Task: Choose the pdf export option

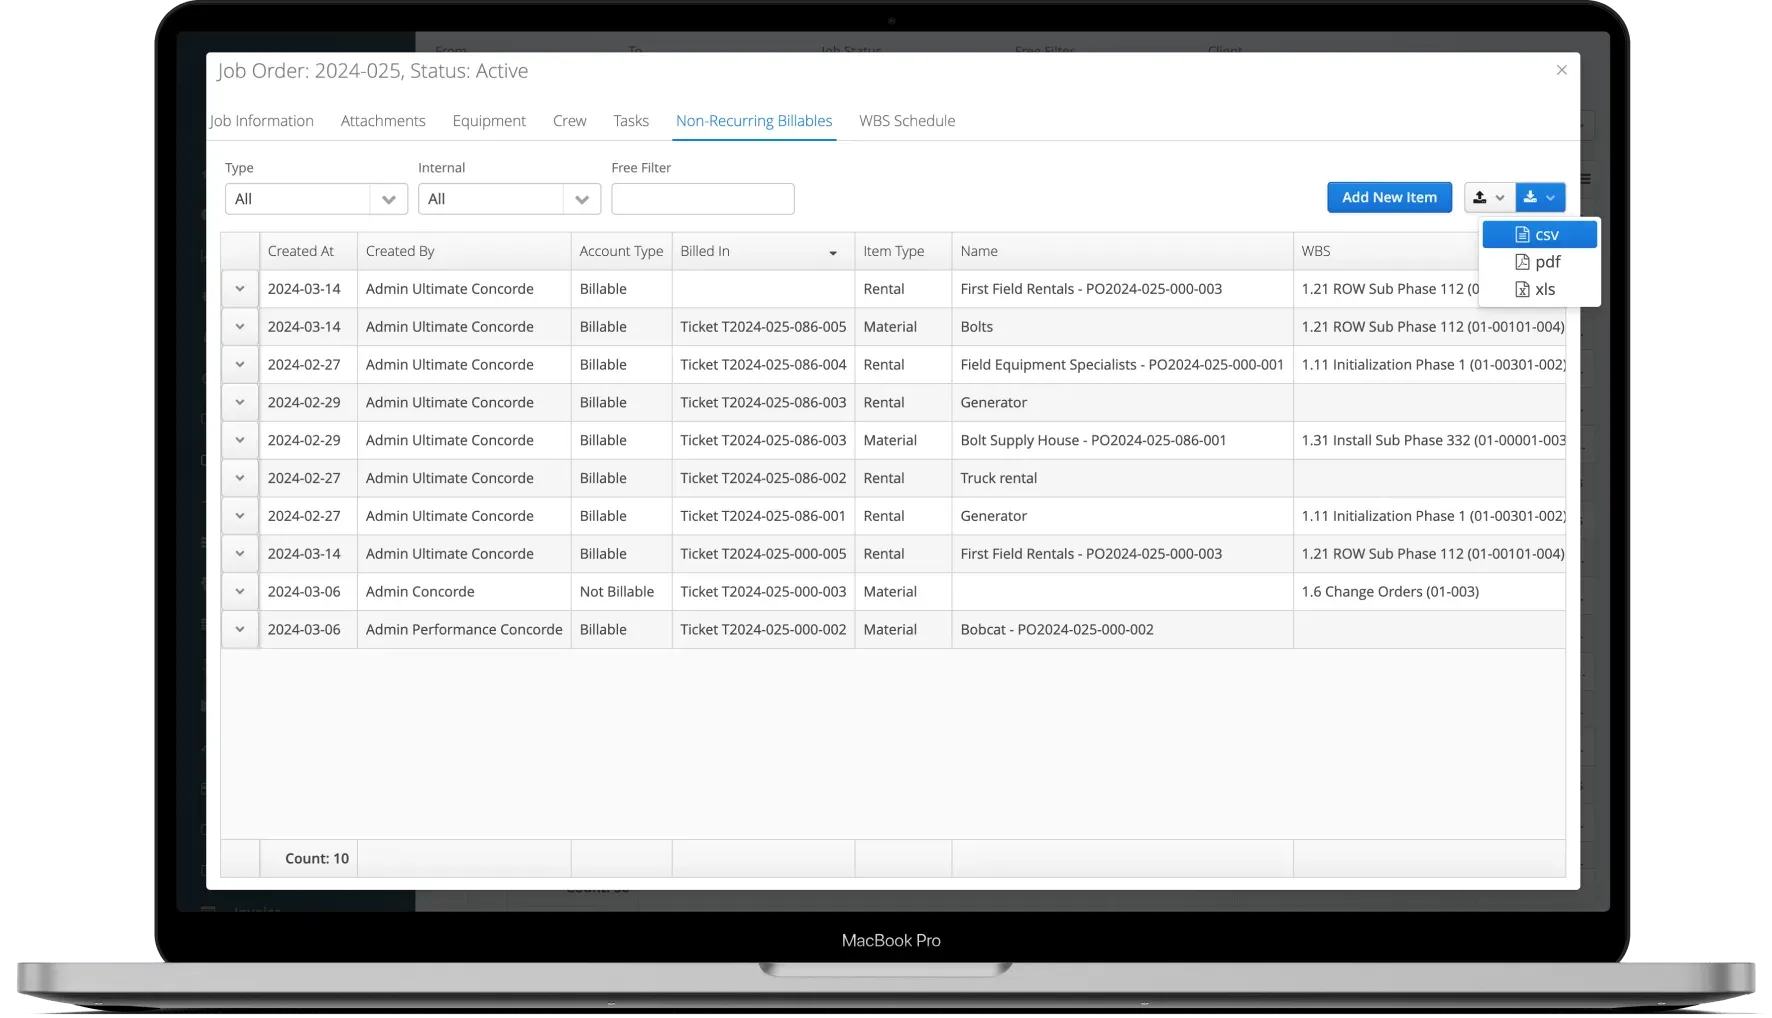Action: coord(1537,261)
